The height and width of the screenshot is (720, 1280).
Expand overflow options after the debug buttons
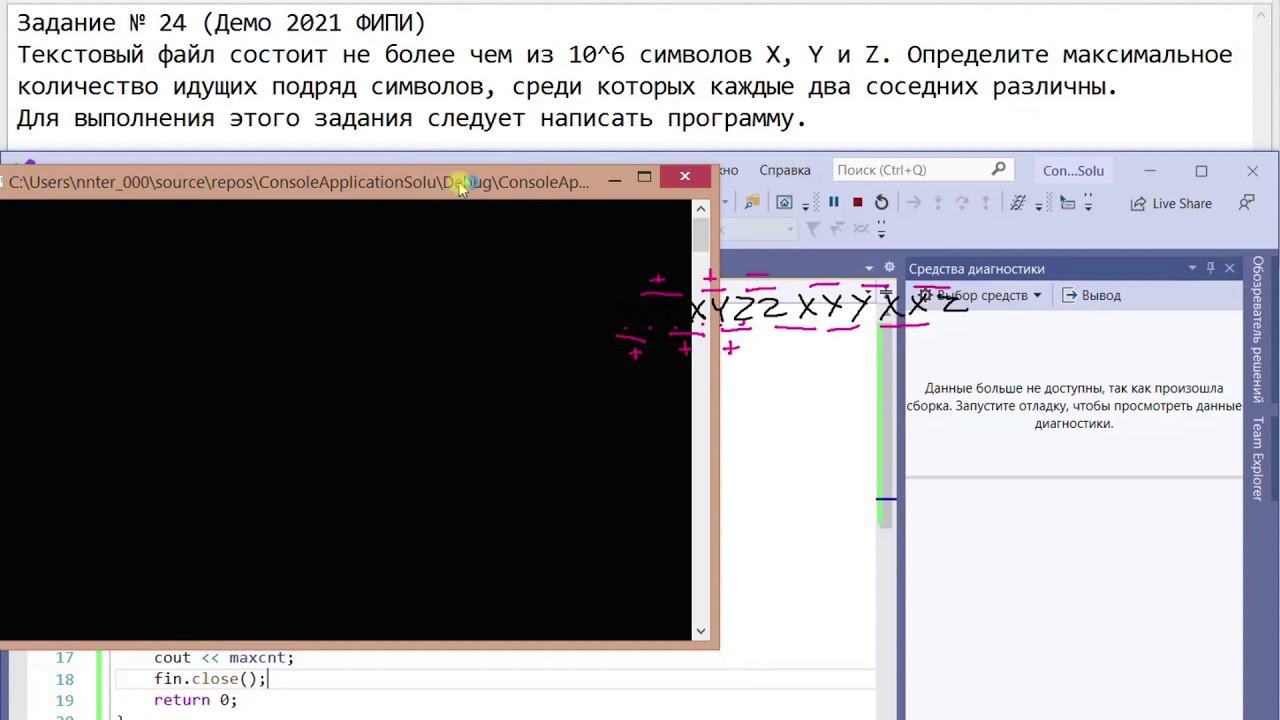(1039, 205)
